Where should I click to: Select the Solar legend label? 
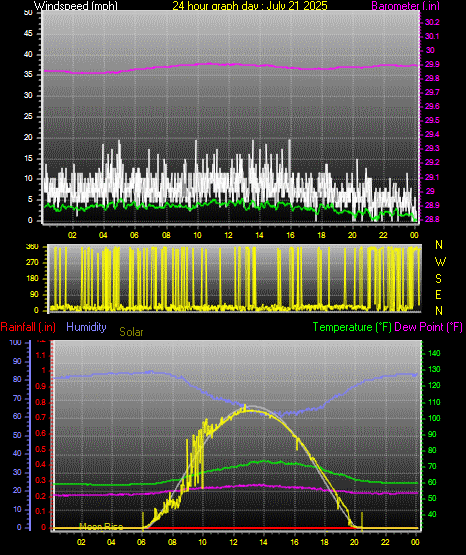131,332
